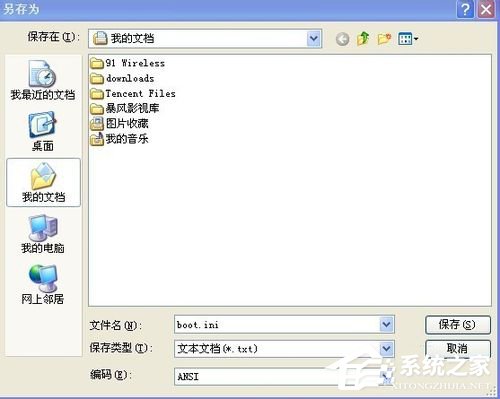
Task: Select the downloads folder icon
Action: (x=97, y=78)
